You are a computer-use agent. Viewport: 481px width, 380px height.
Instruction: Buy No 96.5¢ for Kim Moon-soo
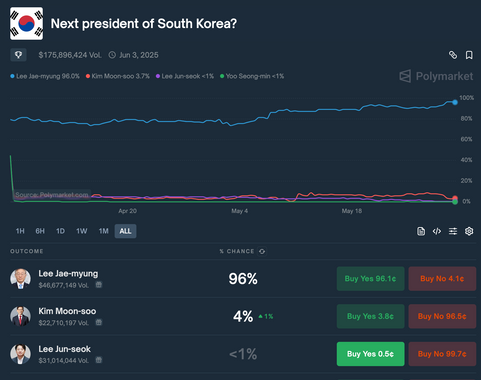click(x=442, y=316)
